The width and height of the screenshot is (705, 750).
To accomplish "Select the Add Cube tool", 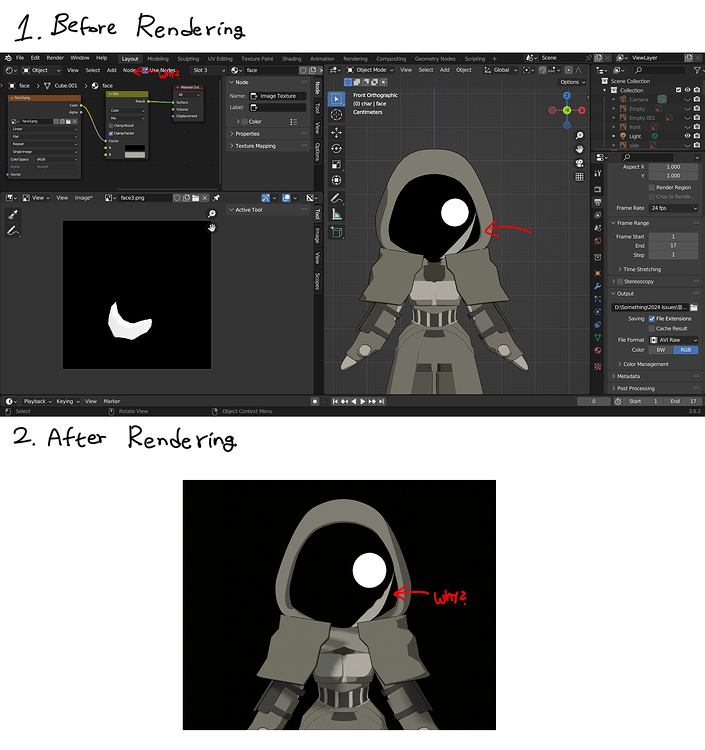I will pyautogui.click(x=336, y=232).
